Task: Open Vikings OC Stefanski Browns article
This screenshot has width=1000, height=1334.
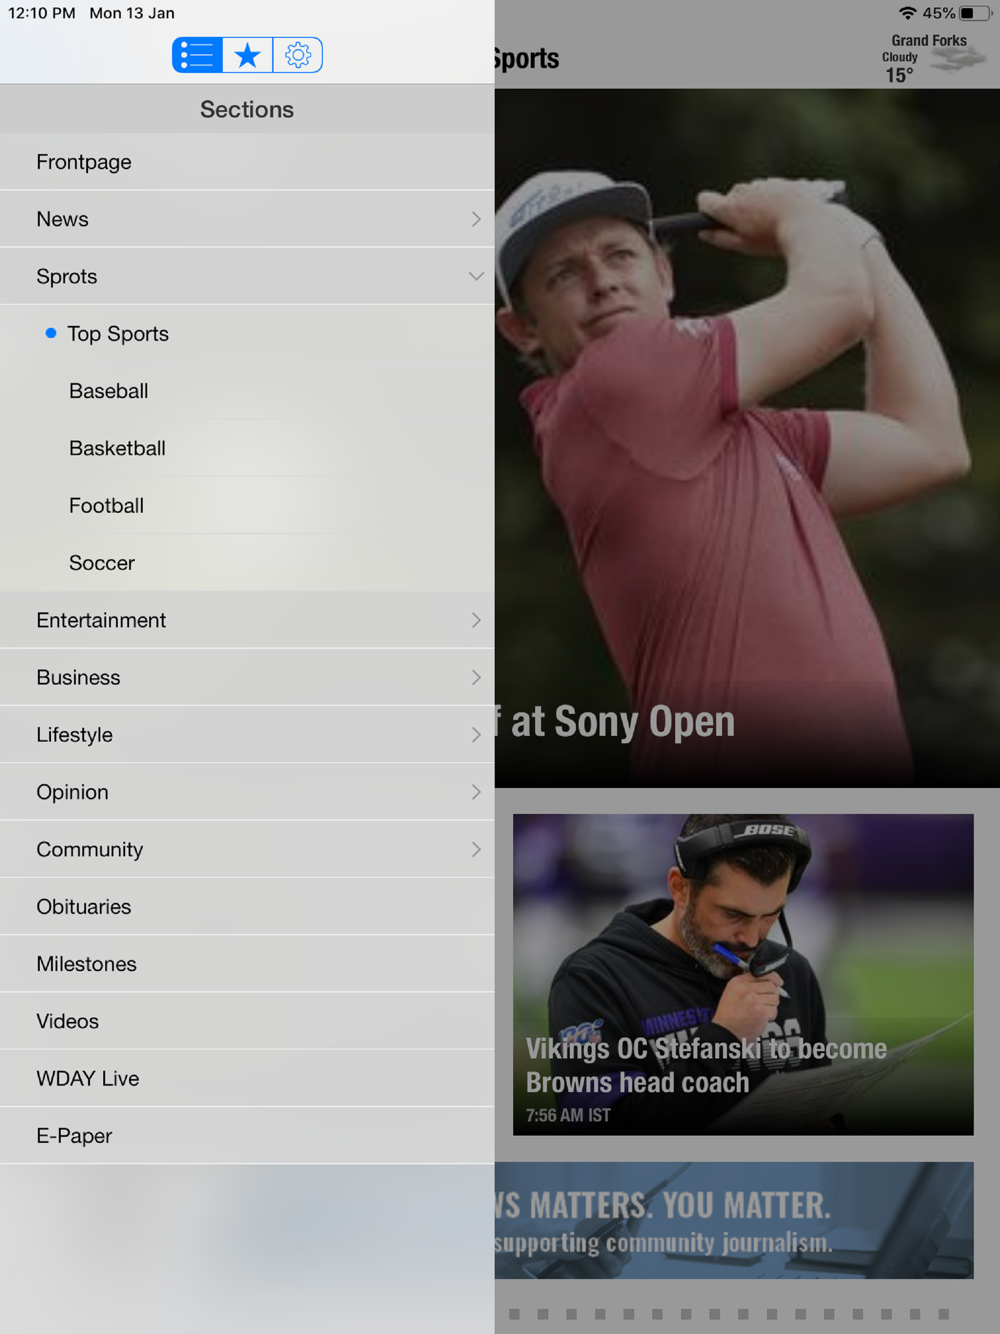Action: coord(743,974)
